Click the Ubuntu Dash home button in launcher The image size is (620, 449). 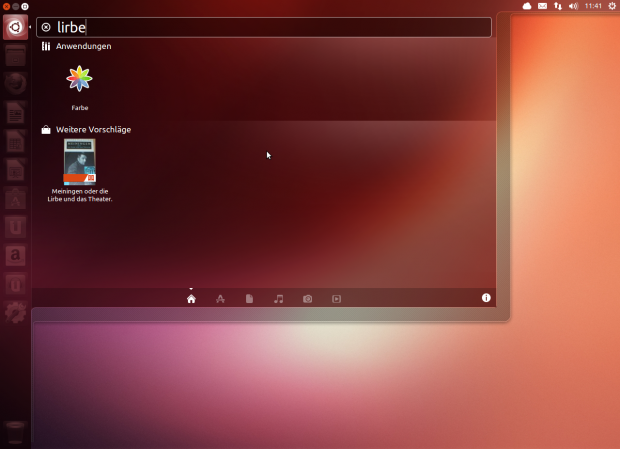click(x=15, y=27)
